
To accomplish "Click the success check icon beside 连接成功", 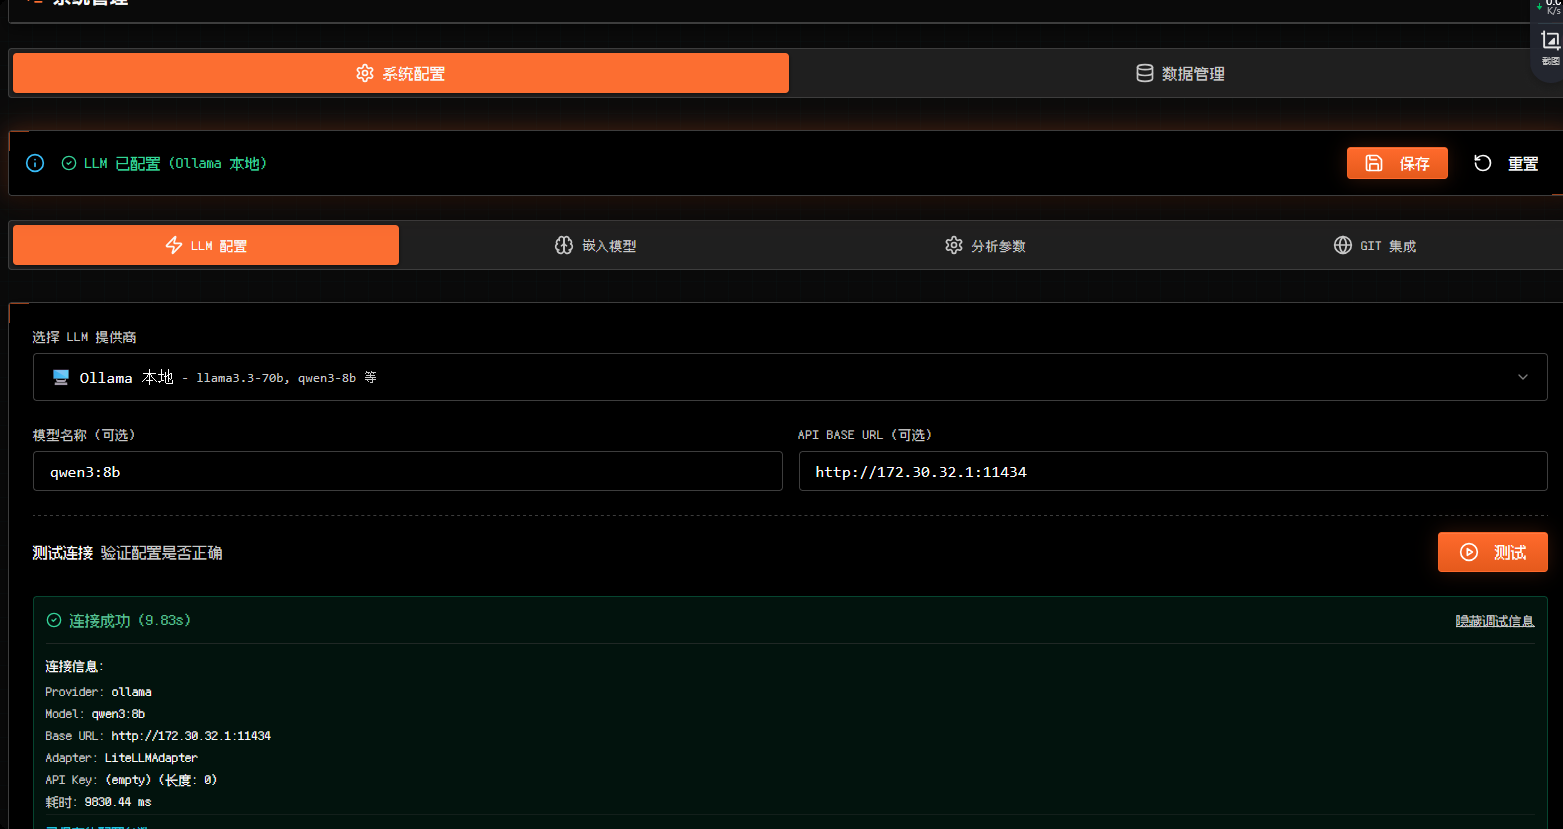I will pyautogui.click(x=54, y=620).
